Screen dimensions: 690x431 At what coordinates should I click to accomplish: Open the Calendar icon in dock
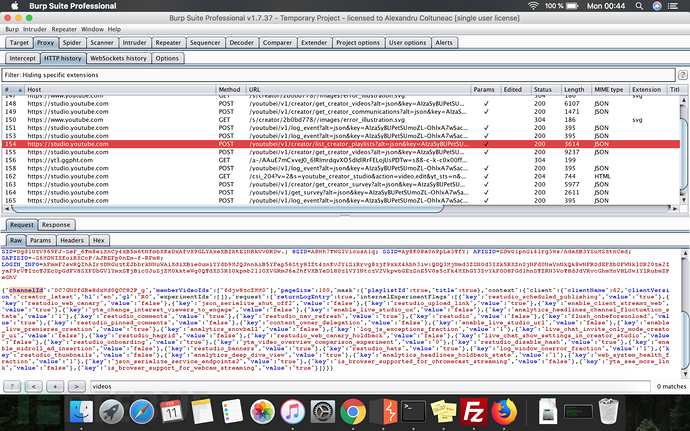point(172,413)
